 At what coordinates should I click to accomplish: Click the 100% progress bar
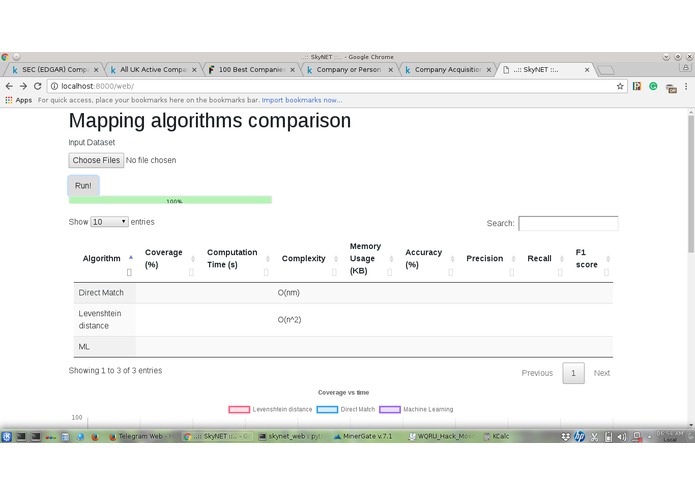(170, 200)
